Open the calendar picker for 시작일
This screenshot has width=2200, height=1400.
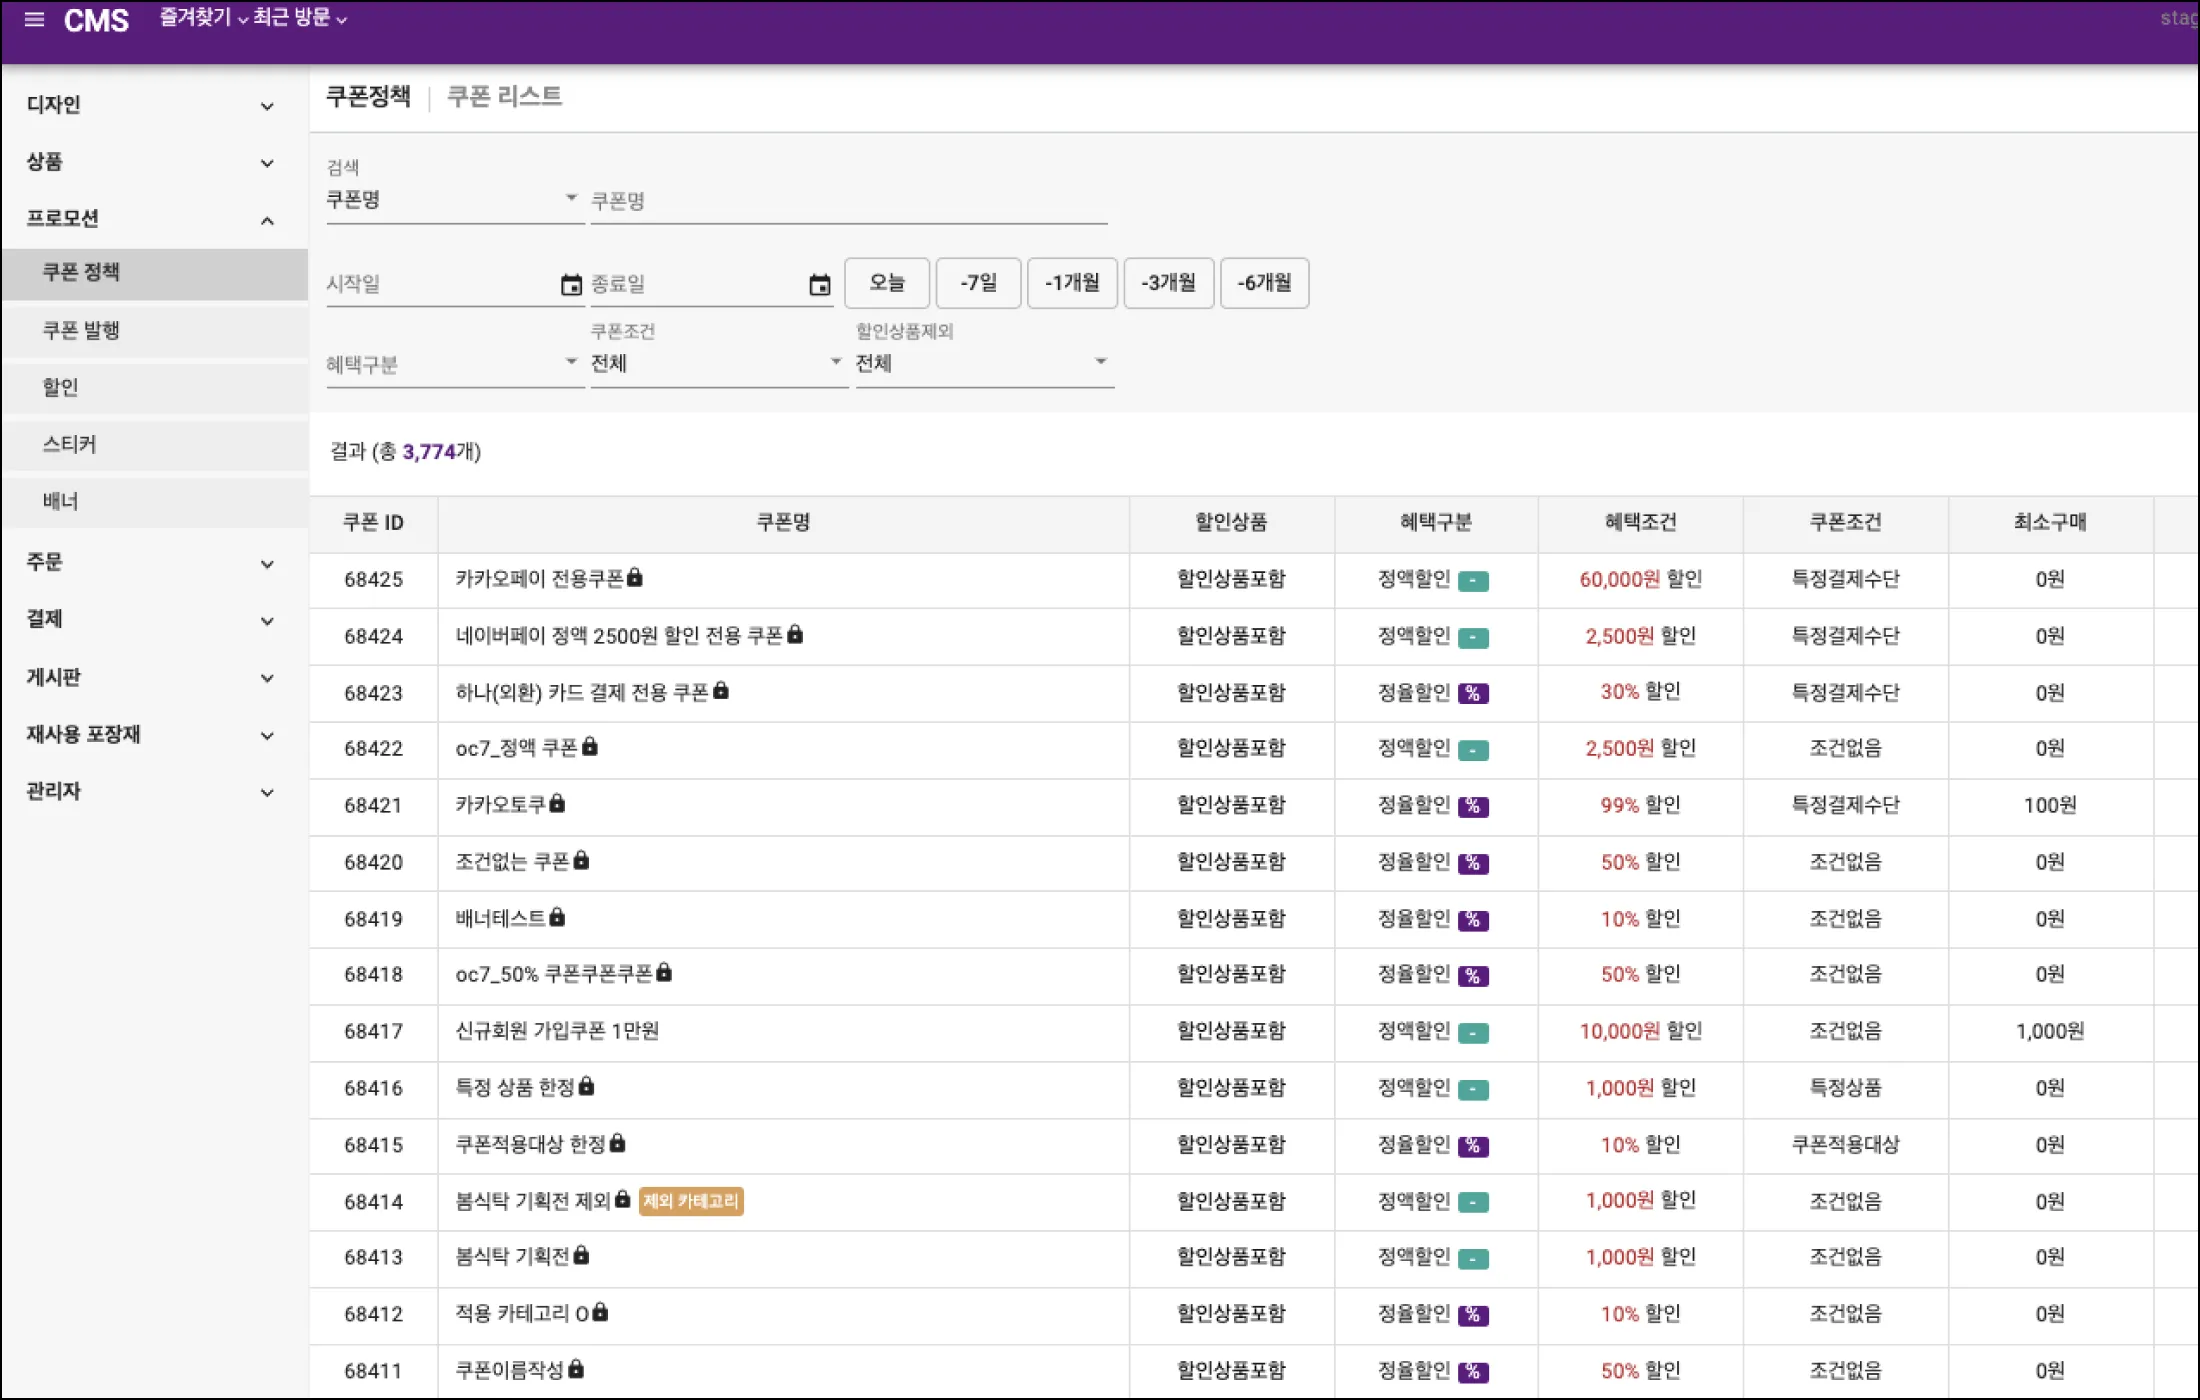(x=571, y=284)
